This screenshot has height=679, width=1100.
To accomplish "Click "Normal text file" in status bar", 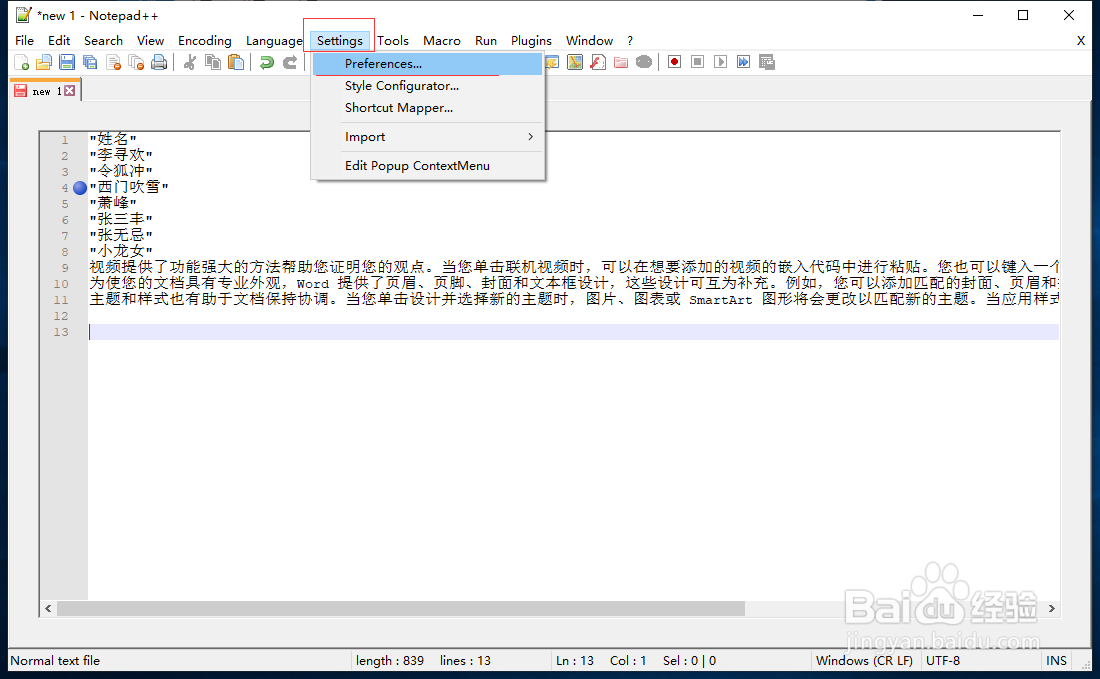I will click(x=55, y=661).
